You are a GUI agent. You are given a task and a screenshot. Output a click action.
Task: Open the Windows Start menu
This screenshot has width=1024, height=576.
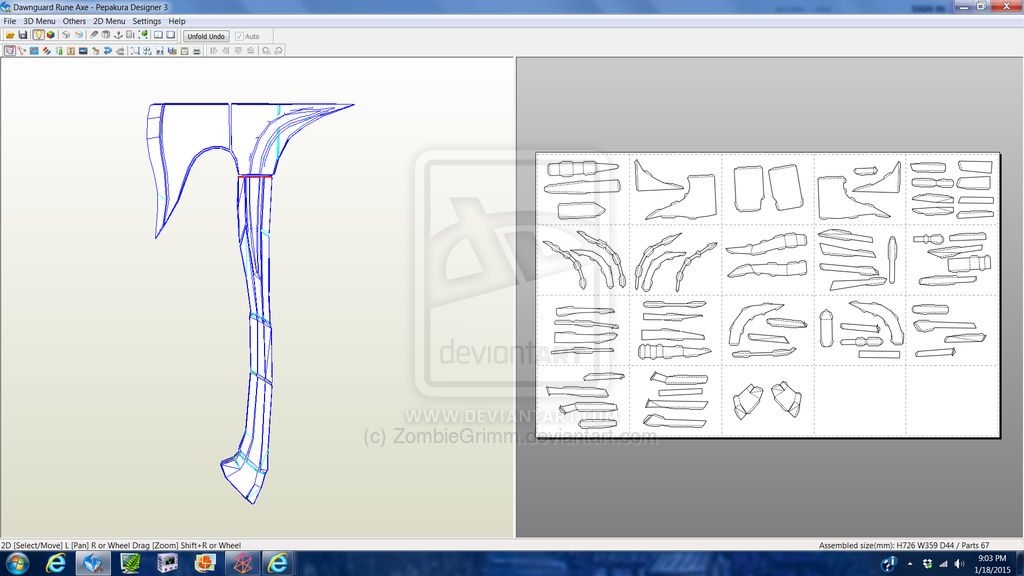[x=17, y=563]
